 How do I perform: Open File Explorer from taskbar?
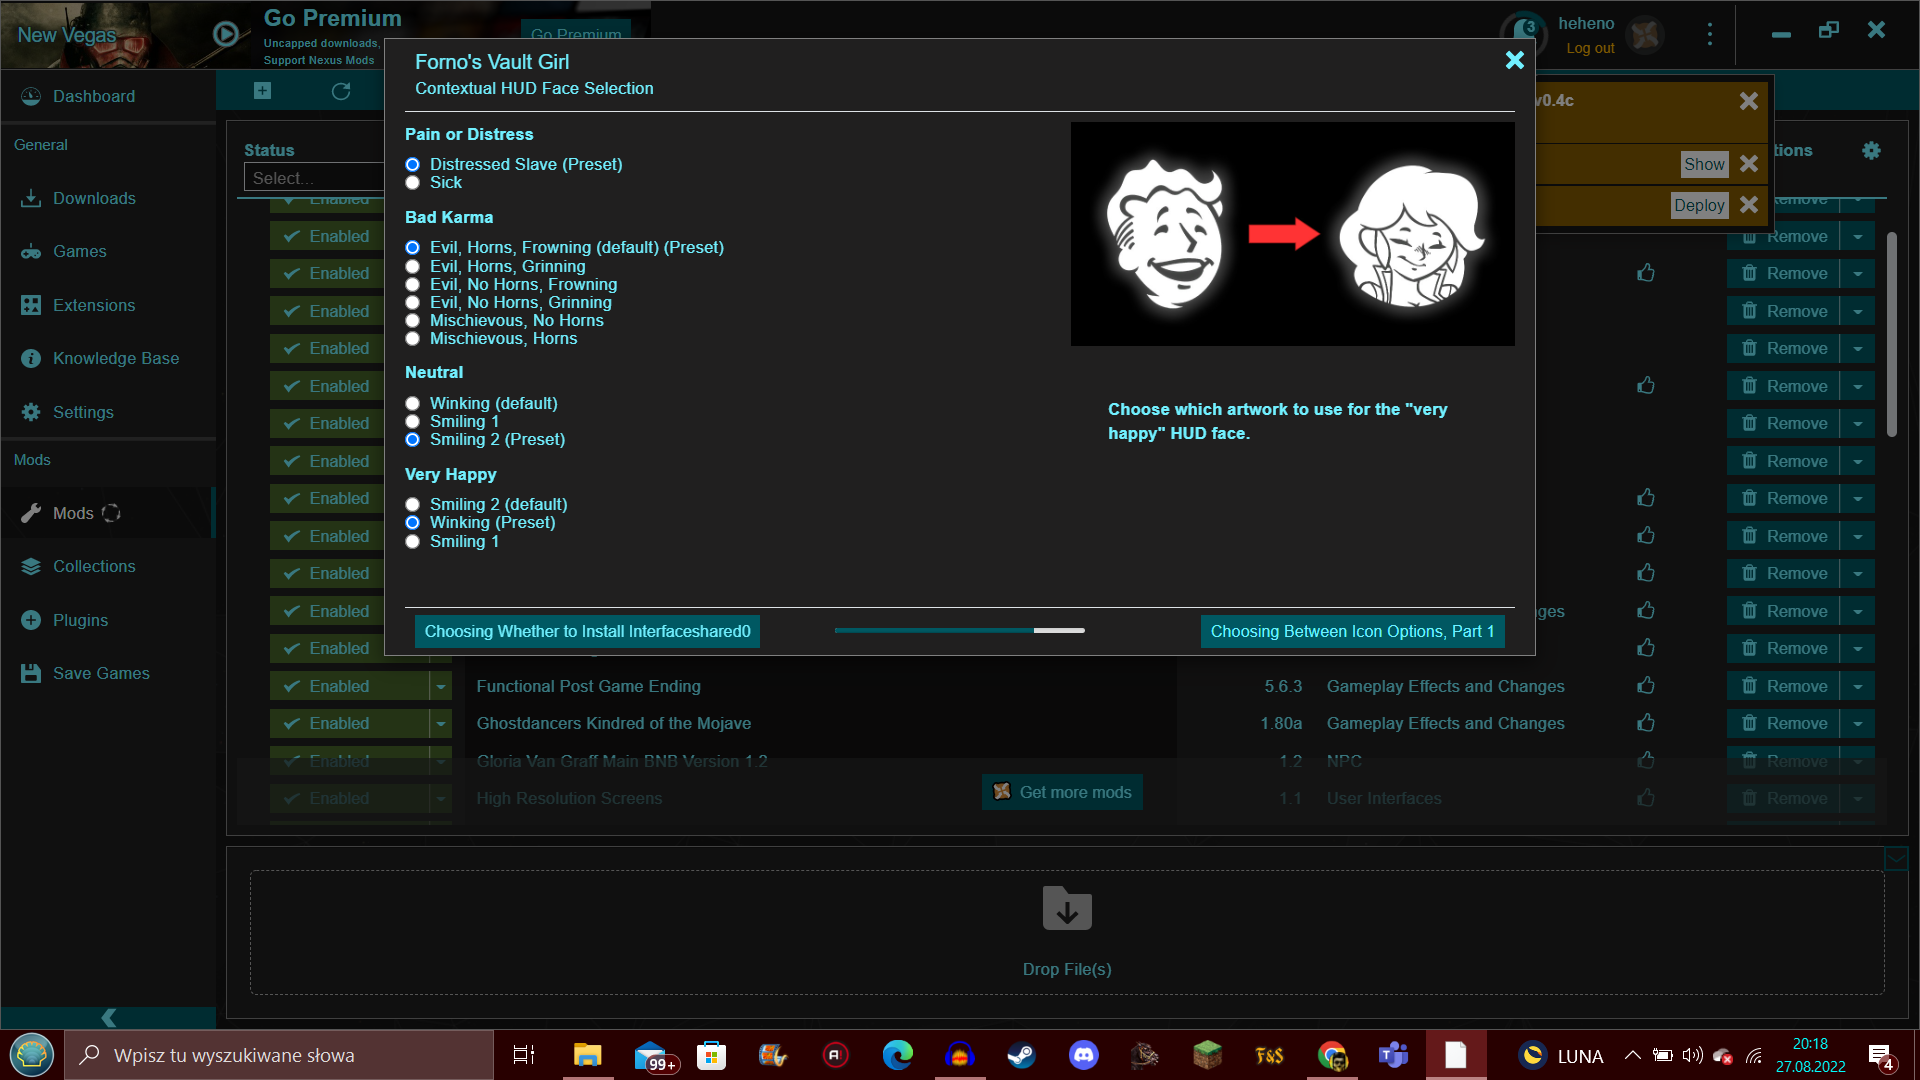click(587, 1055)
